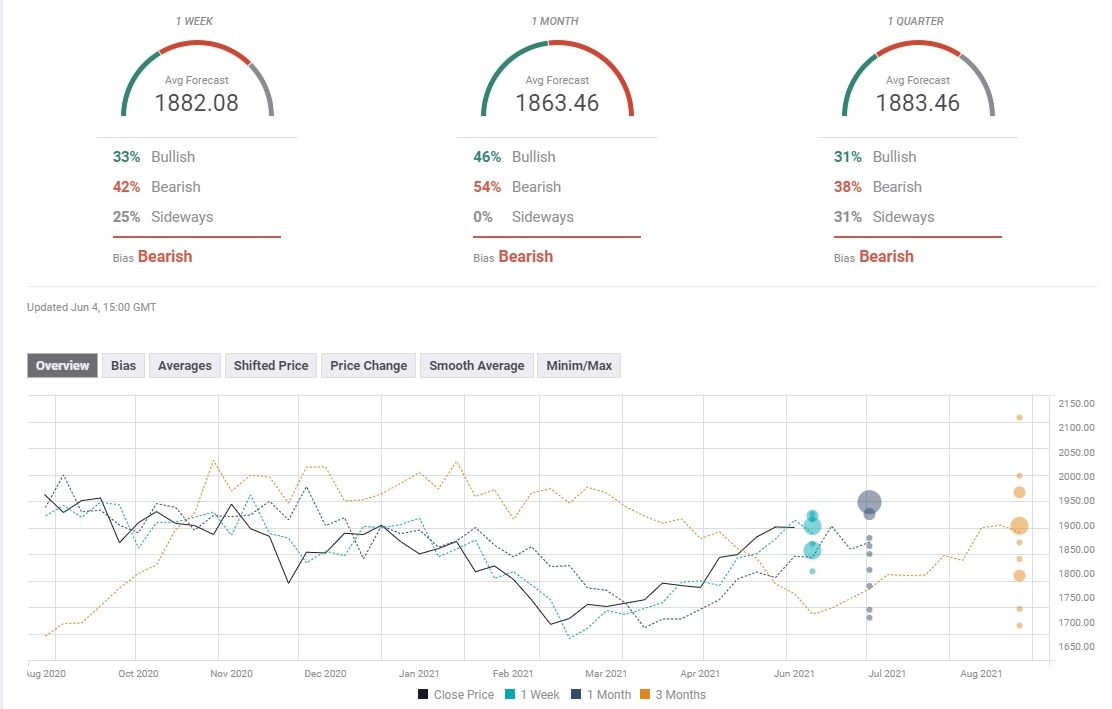Image resolution: width=1112 pixels, height=709 pixels.
Task: View the Price Change chart
Action: point(368,365)
